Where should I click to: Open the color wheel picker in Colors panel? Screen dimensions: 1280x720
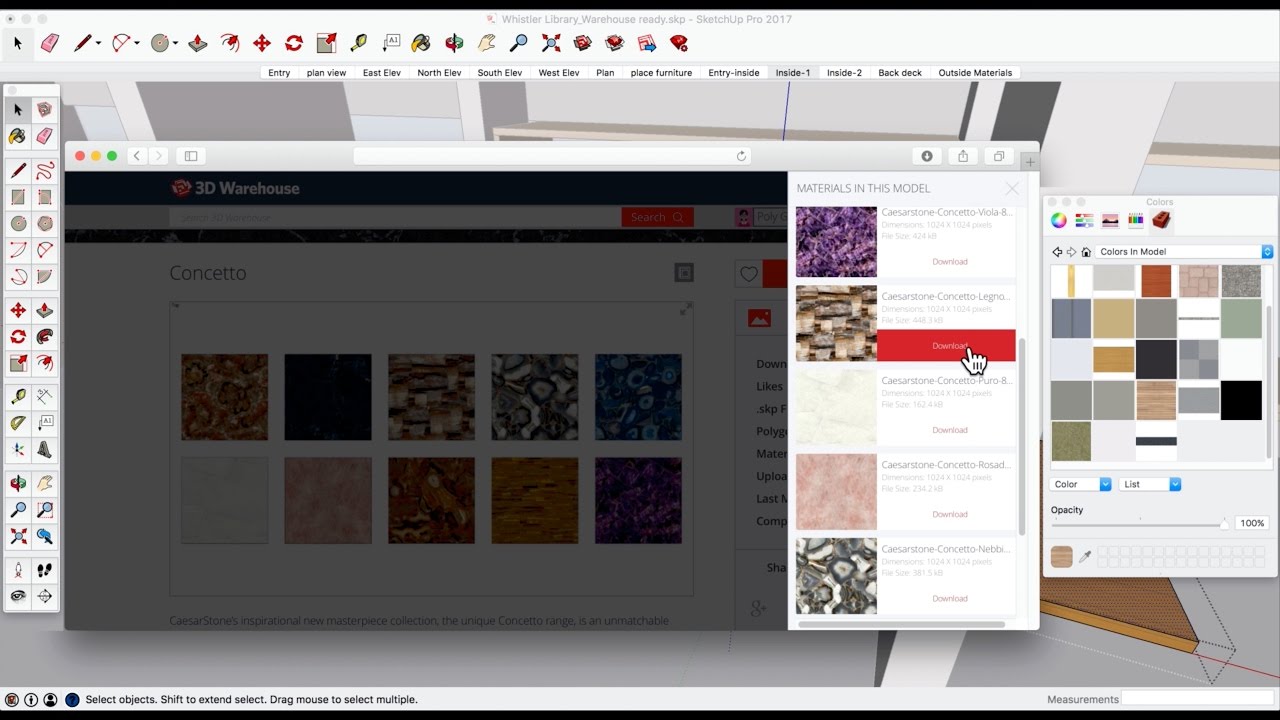(x=1059, y=221)
